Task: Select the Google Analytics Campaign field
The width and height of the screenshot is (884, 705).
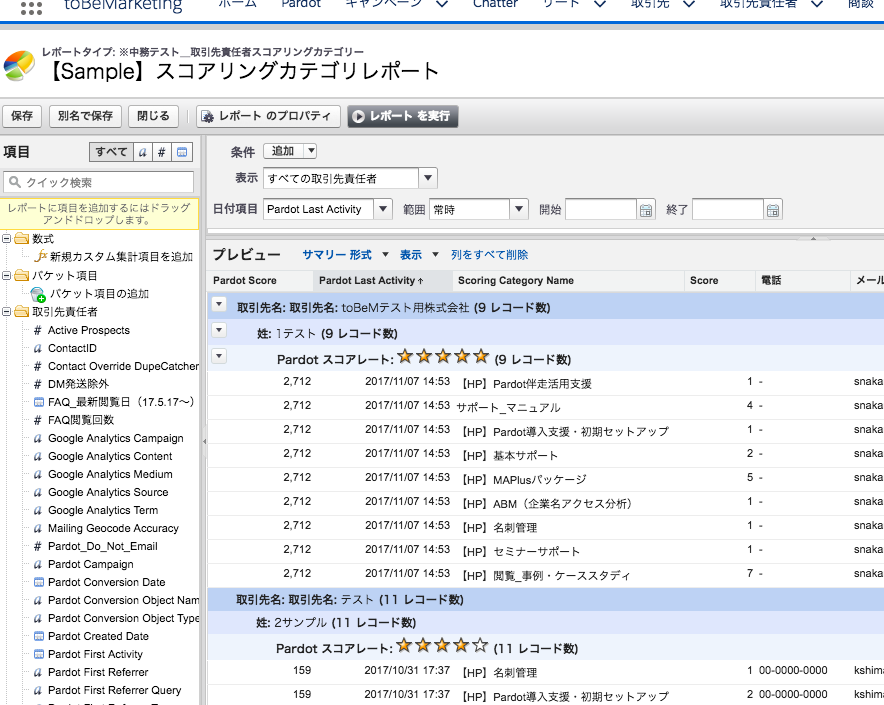Action: point(116,438)
